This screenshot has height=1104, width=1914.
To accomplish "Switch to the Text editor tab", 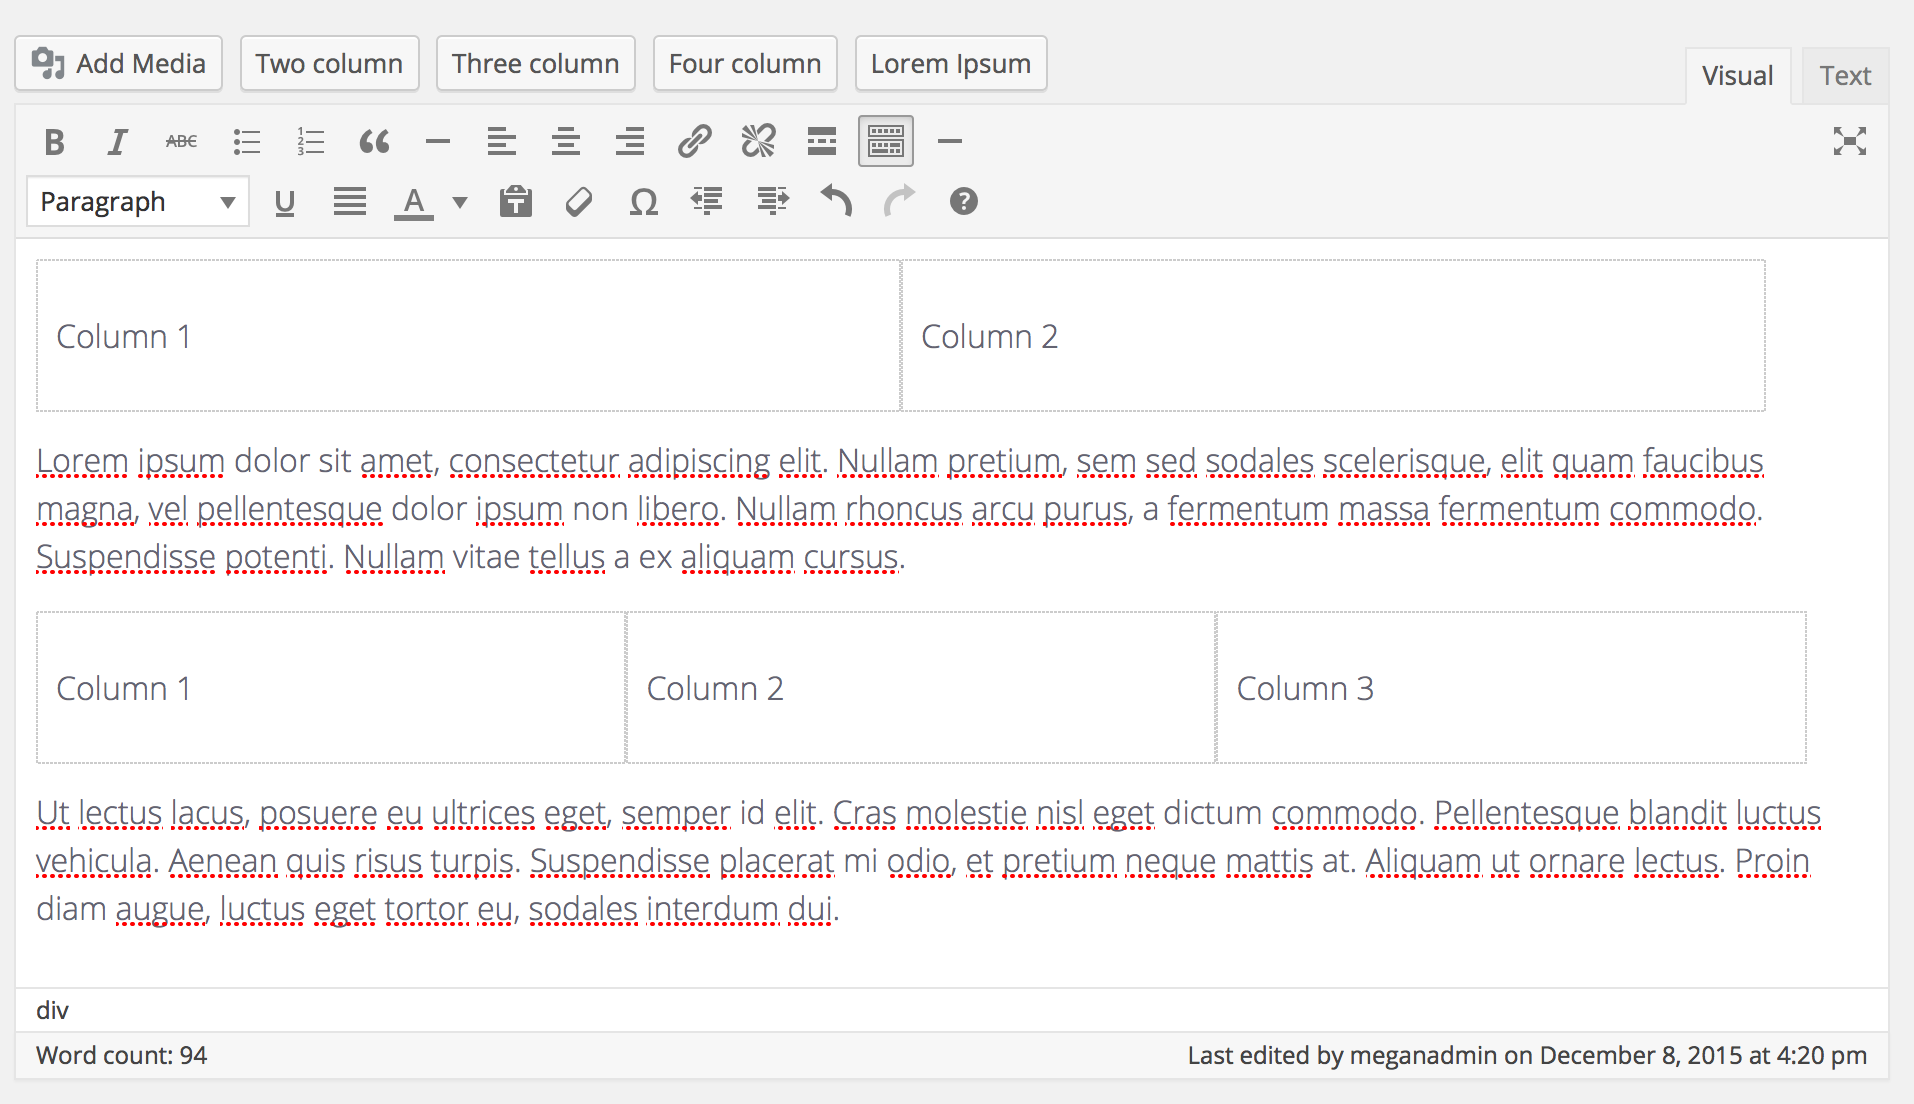I will (x=1844, y=76).
